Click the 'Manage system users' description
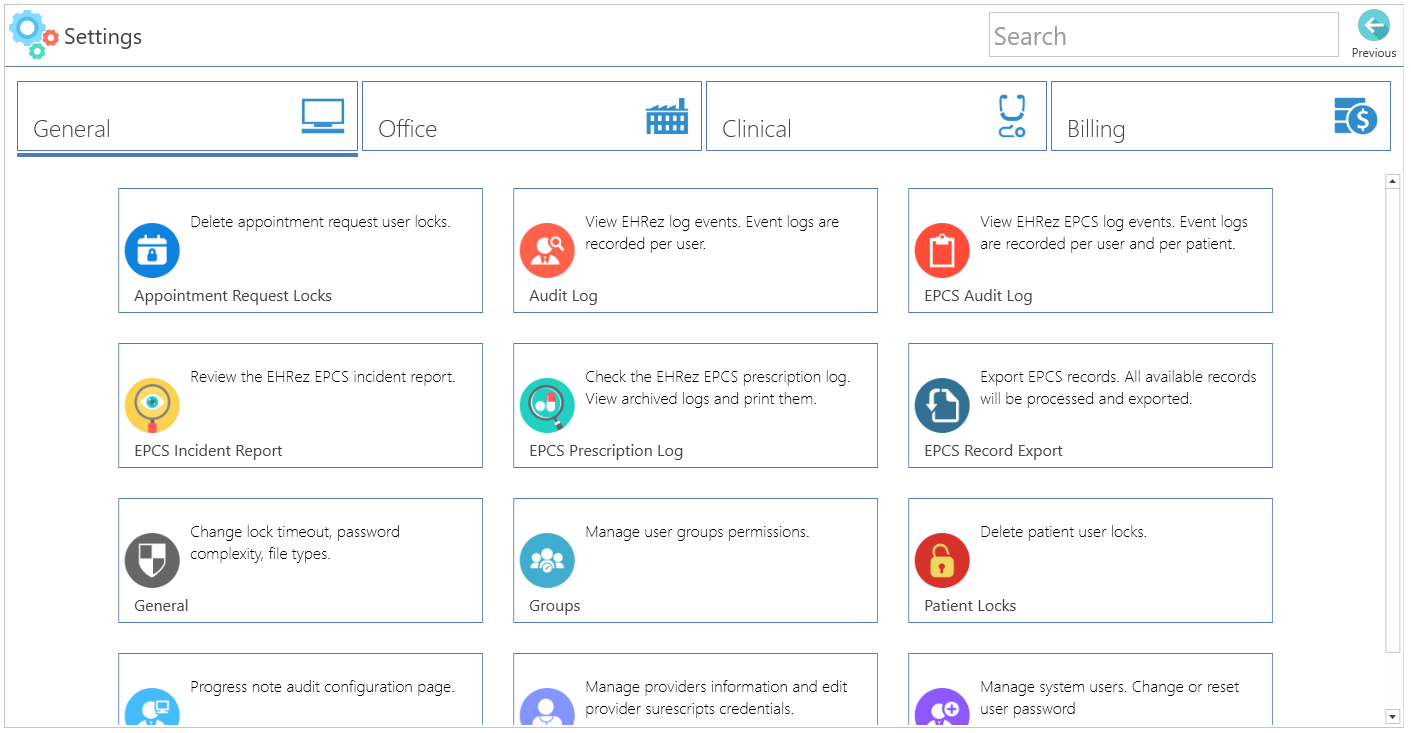 coord(1109,698)
